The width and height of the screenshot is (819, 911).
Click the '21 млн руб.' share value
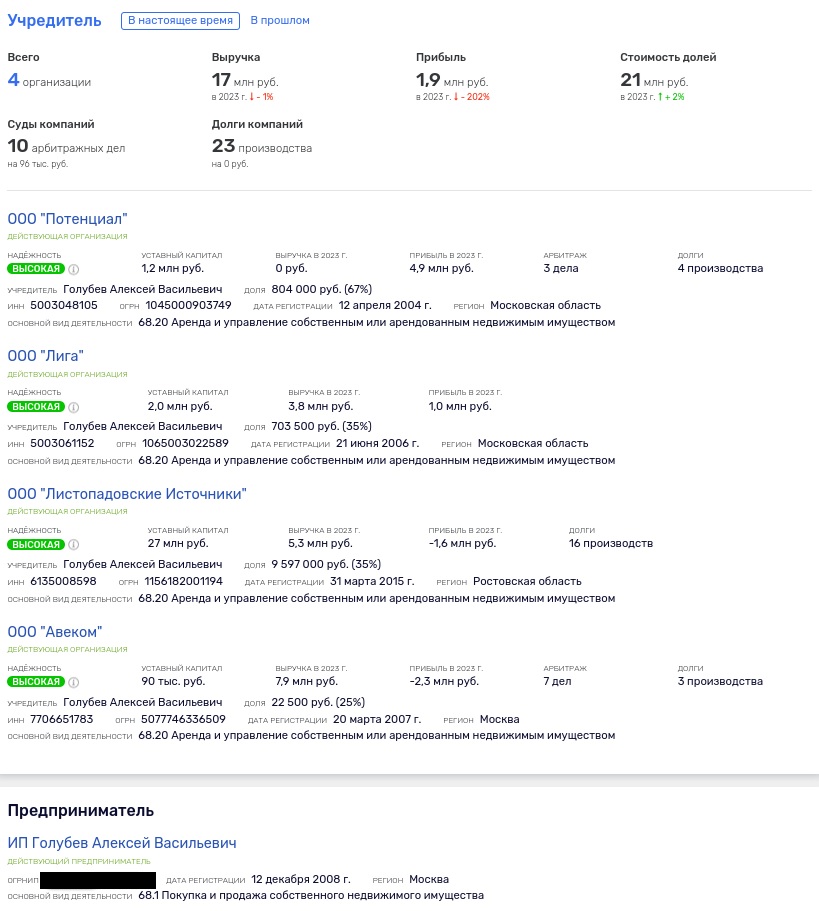click(654, 80)
